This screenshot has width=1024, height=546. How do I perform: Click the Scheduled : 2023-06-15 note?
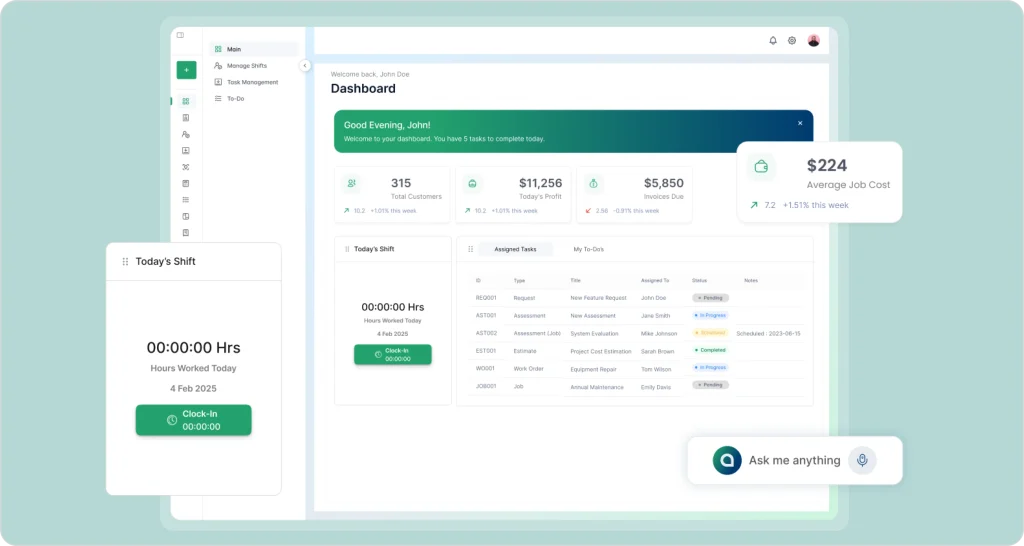coord(768,334)
